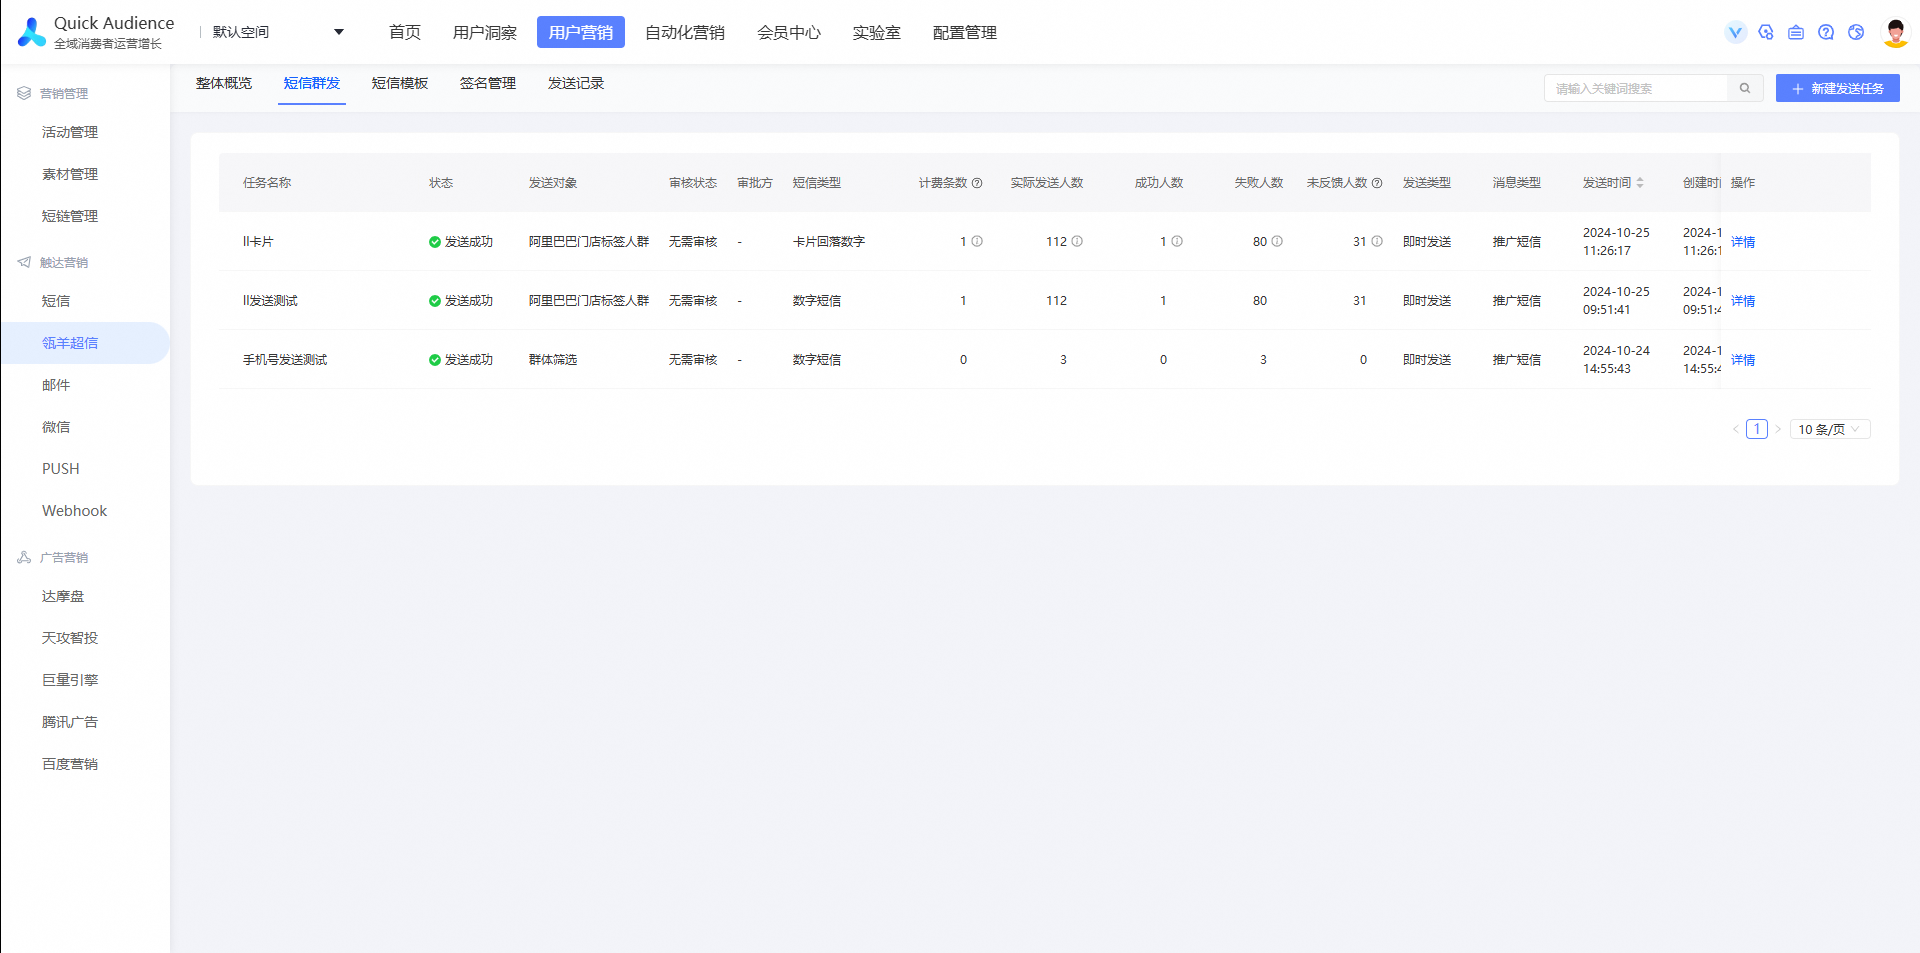This screenshot has height=953, width=1920.
Task: Click 群体筛选 cell in 手机号发送测试 row
Action: click(553, 360)
